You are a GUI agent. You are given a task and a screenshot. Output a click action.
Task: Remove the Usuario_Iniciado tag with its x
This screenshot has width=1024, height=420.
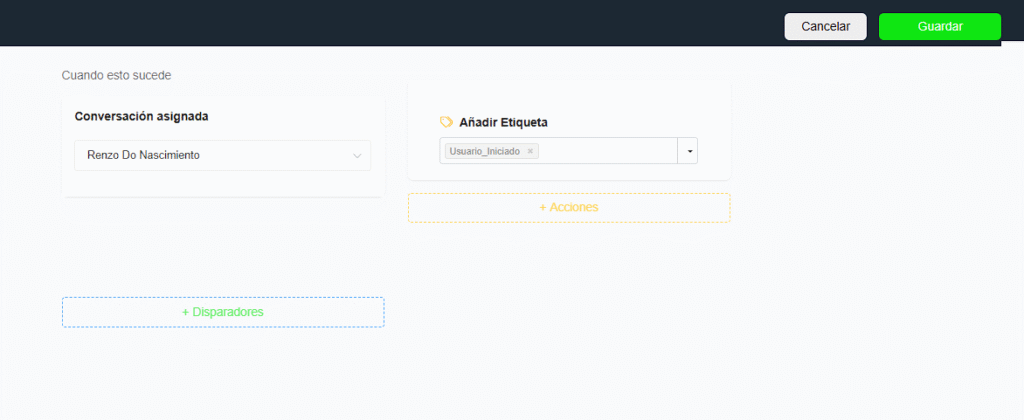point(530,151)
